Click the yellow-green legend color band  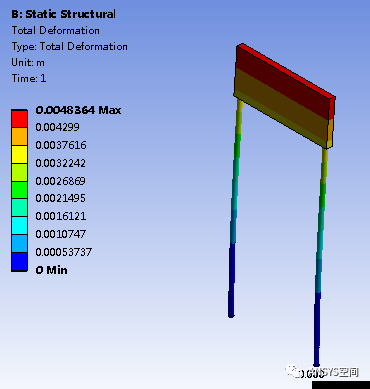tap(19, 172)
